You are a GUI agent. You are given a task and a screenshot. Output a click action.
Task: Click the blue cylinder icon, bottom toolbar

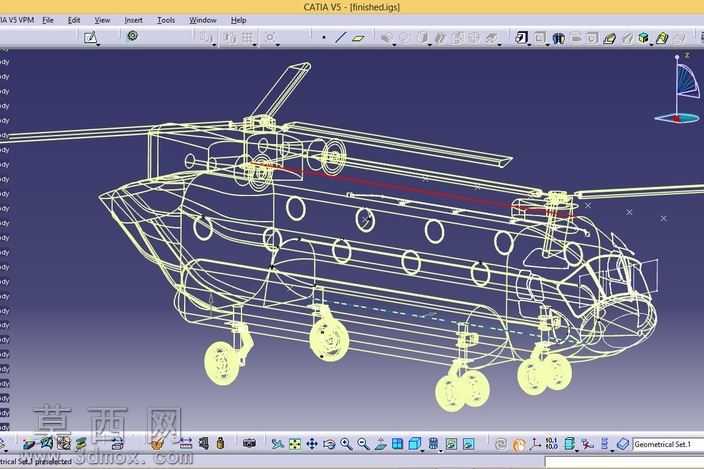point(569,444)
